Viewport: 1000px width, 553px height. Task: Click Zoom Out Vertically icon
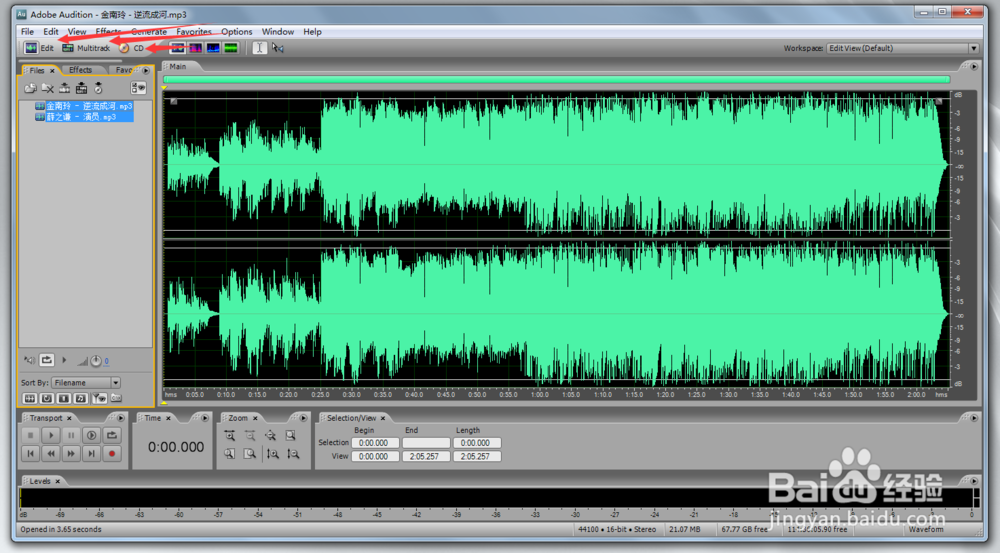click(x=293, y=454)
